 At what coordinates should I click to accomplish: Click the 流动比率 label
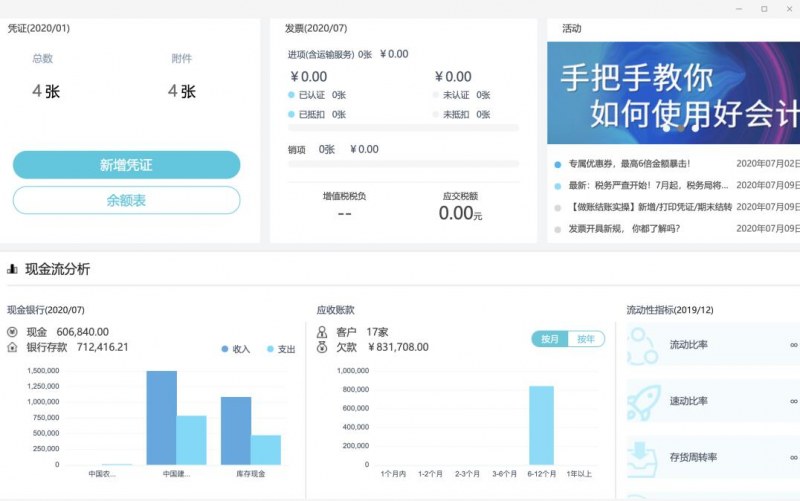[689, 345]
